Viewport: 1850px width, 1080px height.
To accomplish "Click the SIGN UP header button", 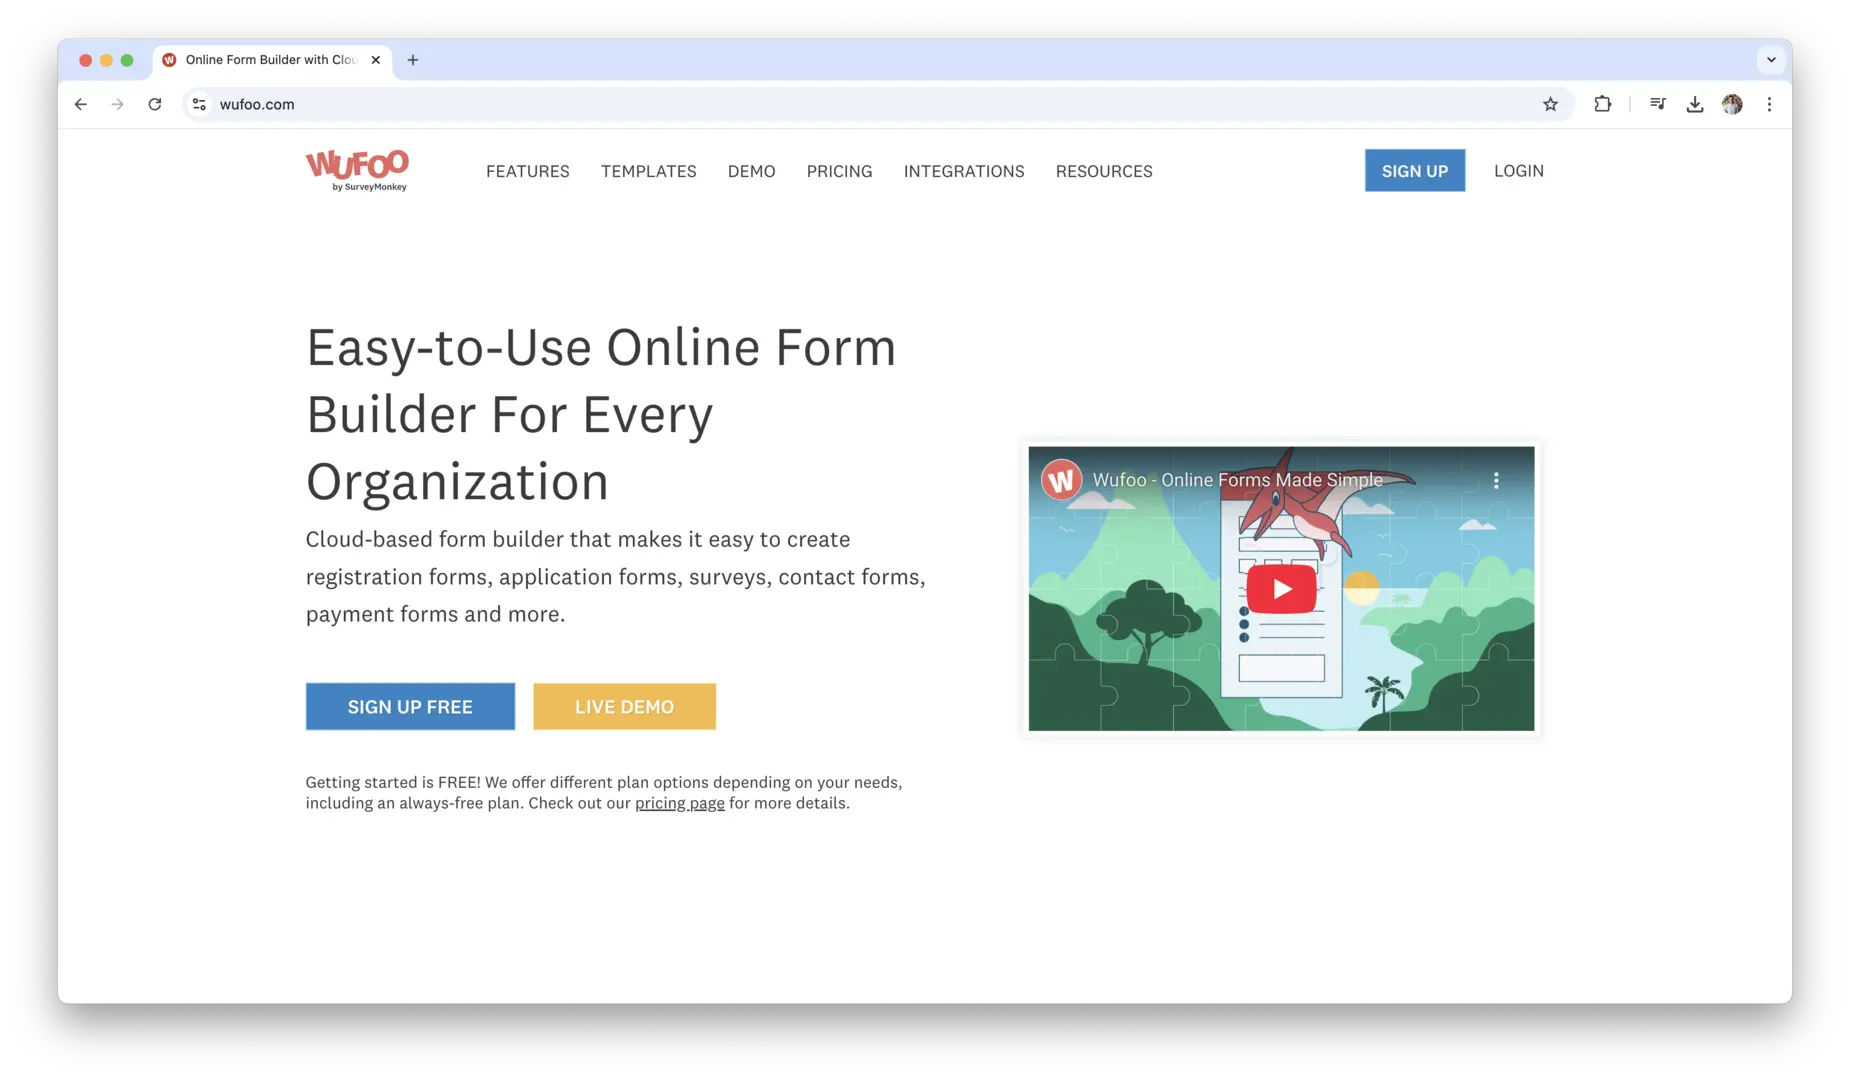I will [x=1415, y=171].
